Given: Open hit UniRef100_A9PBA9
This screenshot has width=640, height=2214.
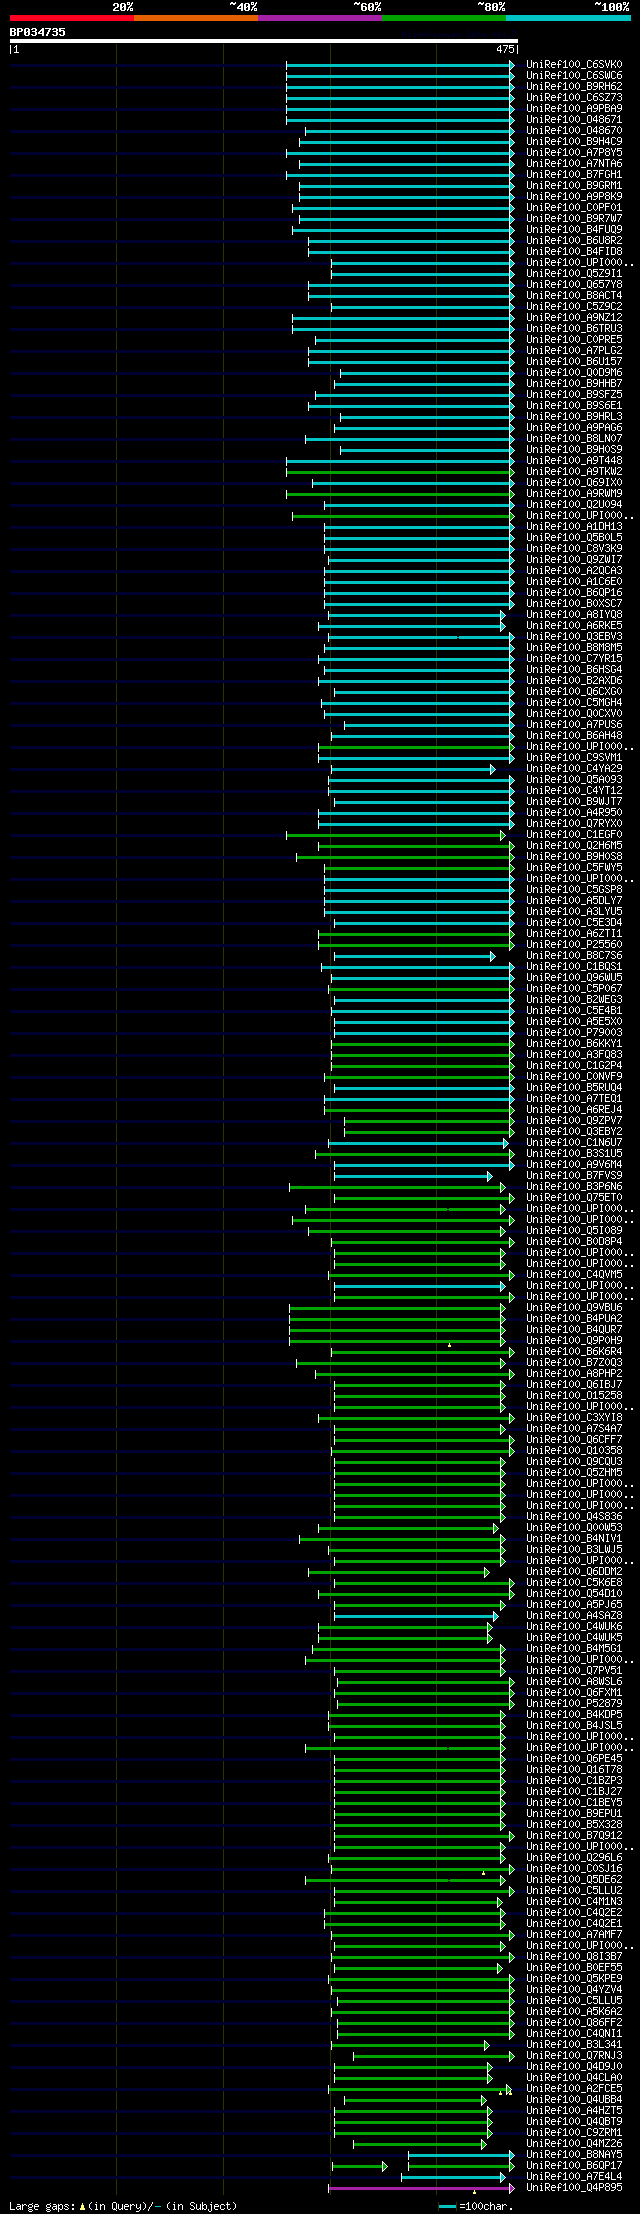Looking at the screenshot, I should [574, 109].
